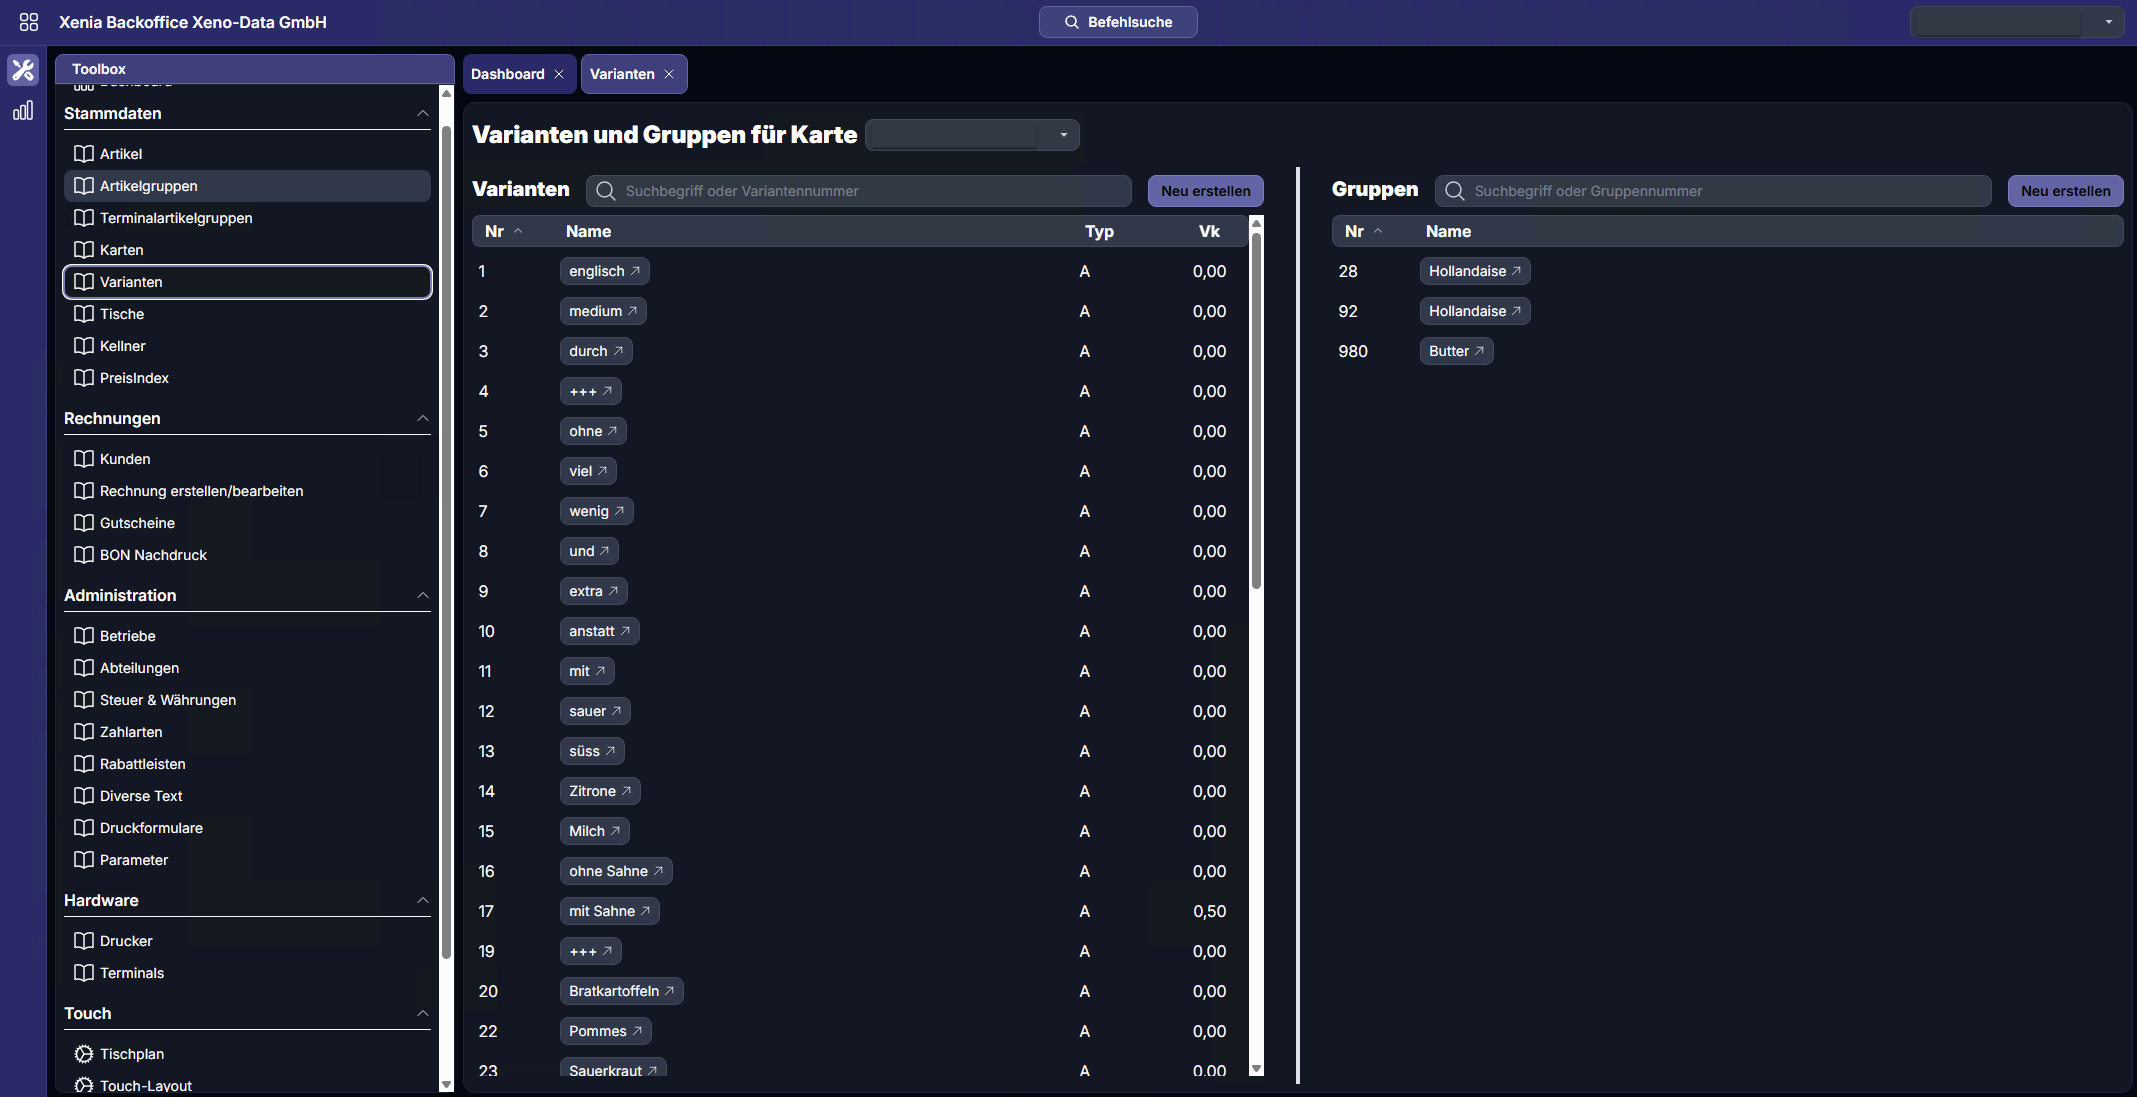Collapse the Hardware section
Screen dimensions: 2137x1097
(x=423, y=901)
